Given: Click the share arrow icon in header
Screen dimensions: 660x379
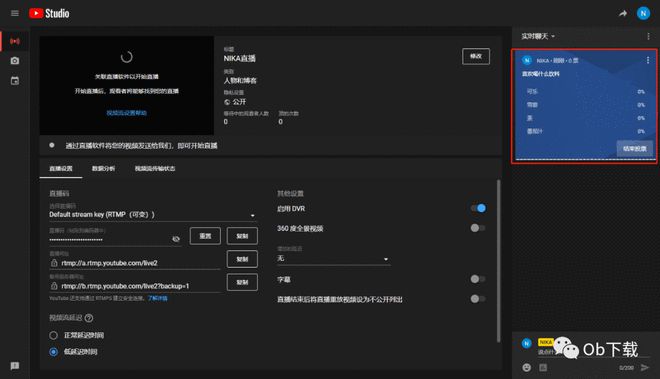Looking at the screenshot, I should coord(623,13).
